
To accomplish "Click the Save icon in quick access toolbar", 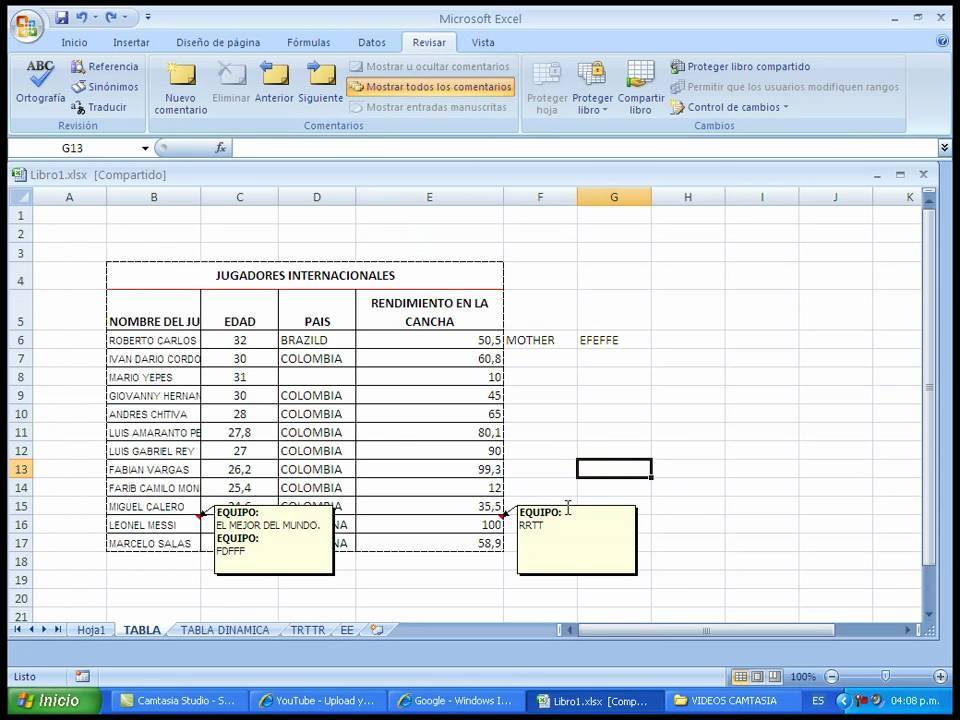I will [62, 18].
